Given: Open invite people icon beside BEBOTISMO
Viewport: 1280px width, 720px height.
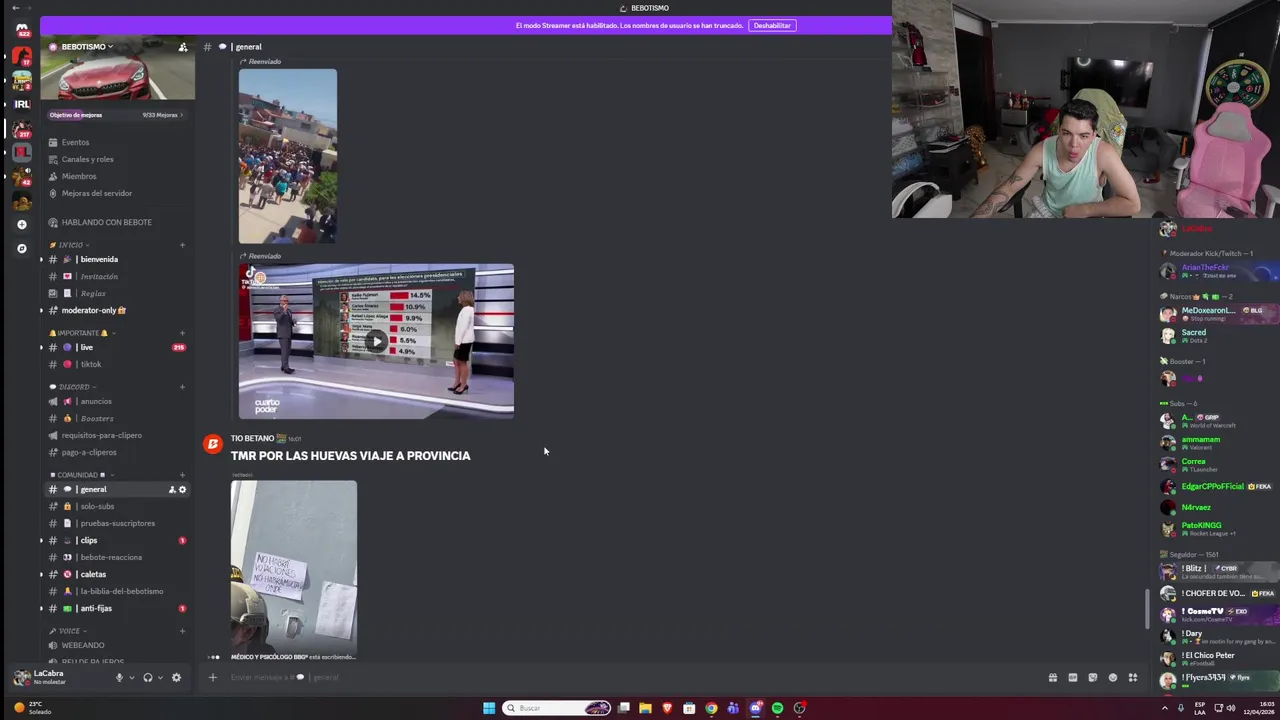Looking at the screenshot, I should (x=182, y=47).
